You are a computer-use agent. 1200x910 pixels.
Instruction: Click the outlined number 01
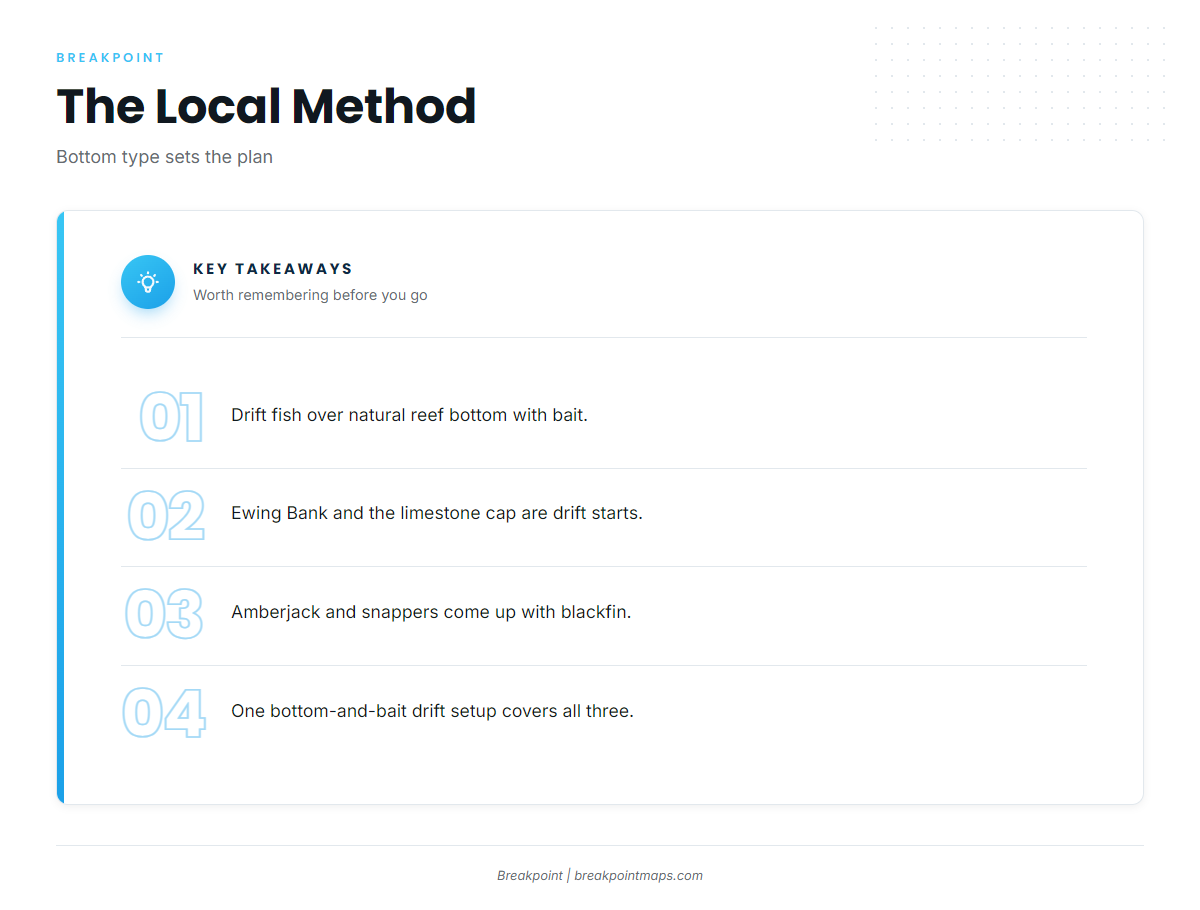pyautogui.click(x=171, y=417)
